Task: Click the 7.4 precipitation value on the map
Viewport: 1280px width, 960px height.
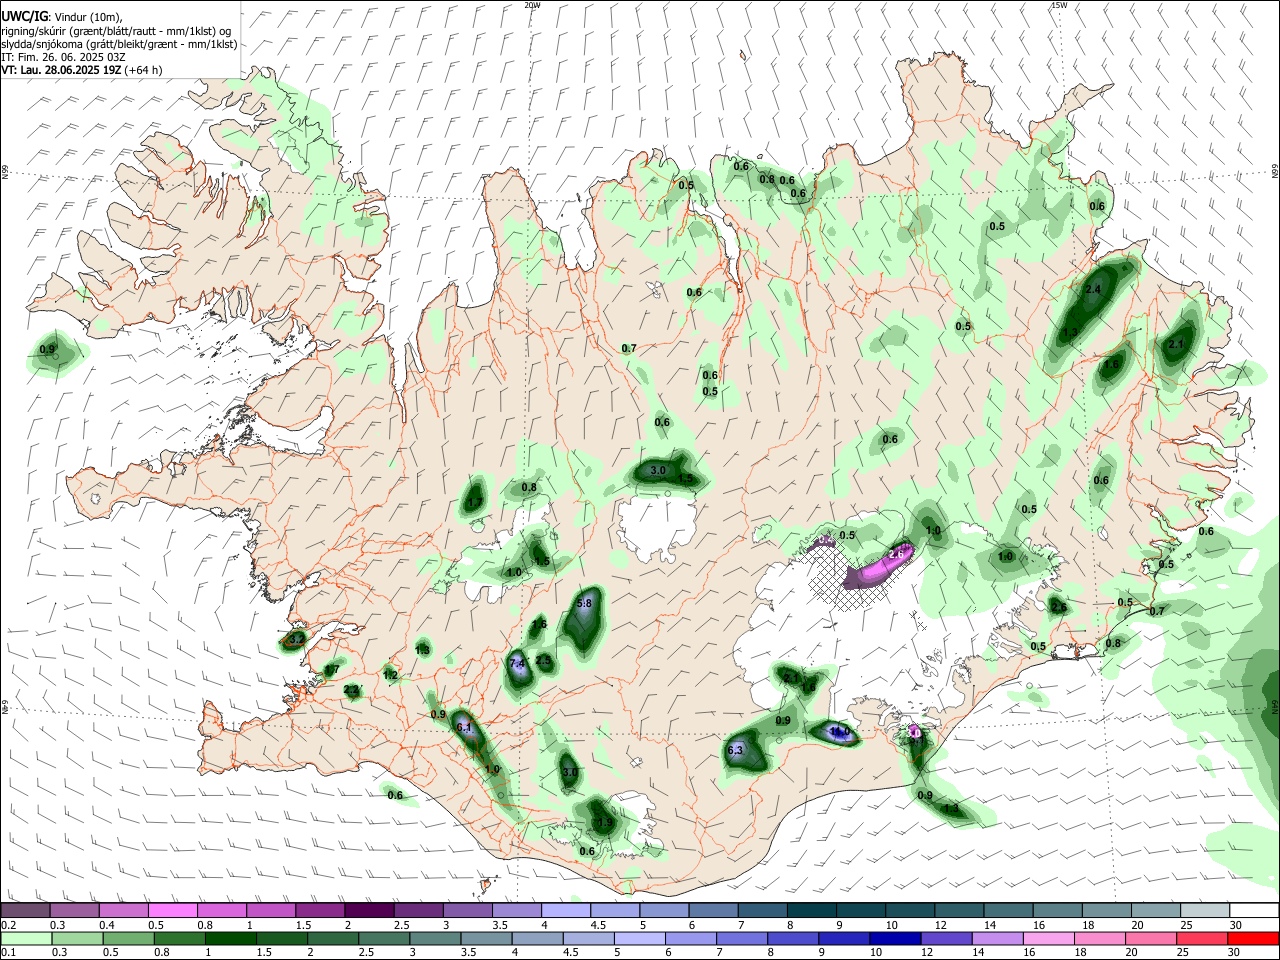Action: 517,663
